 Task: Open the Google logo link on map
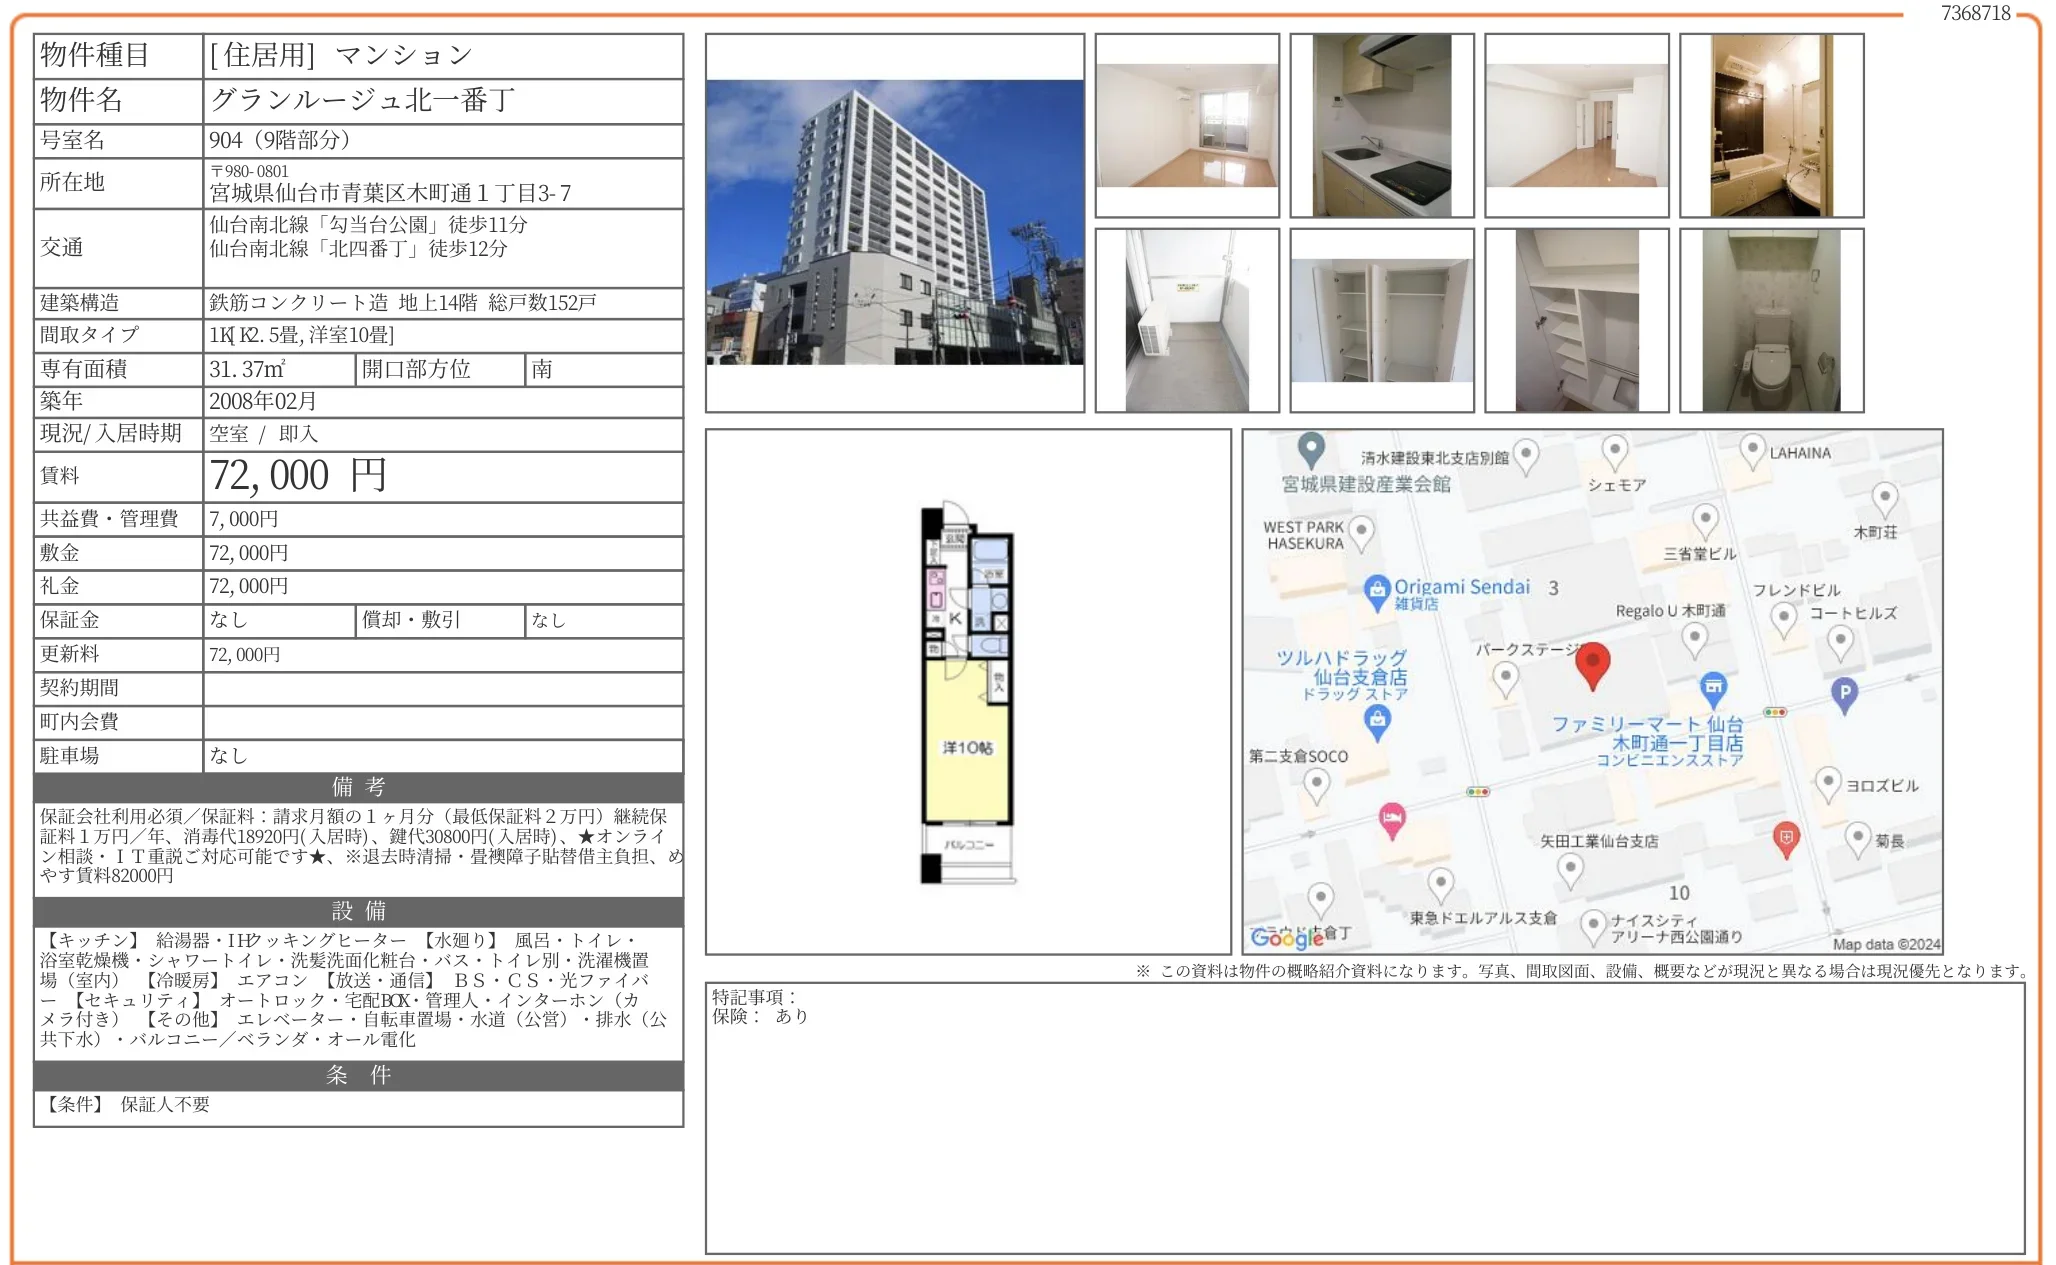pyautogui.click(x=1287, y=937)
